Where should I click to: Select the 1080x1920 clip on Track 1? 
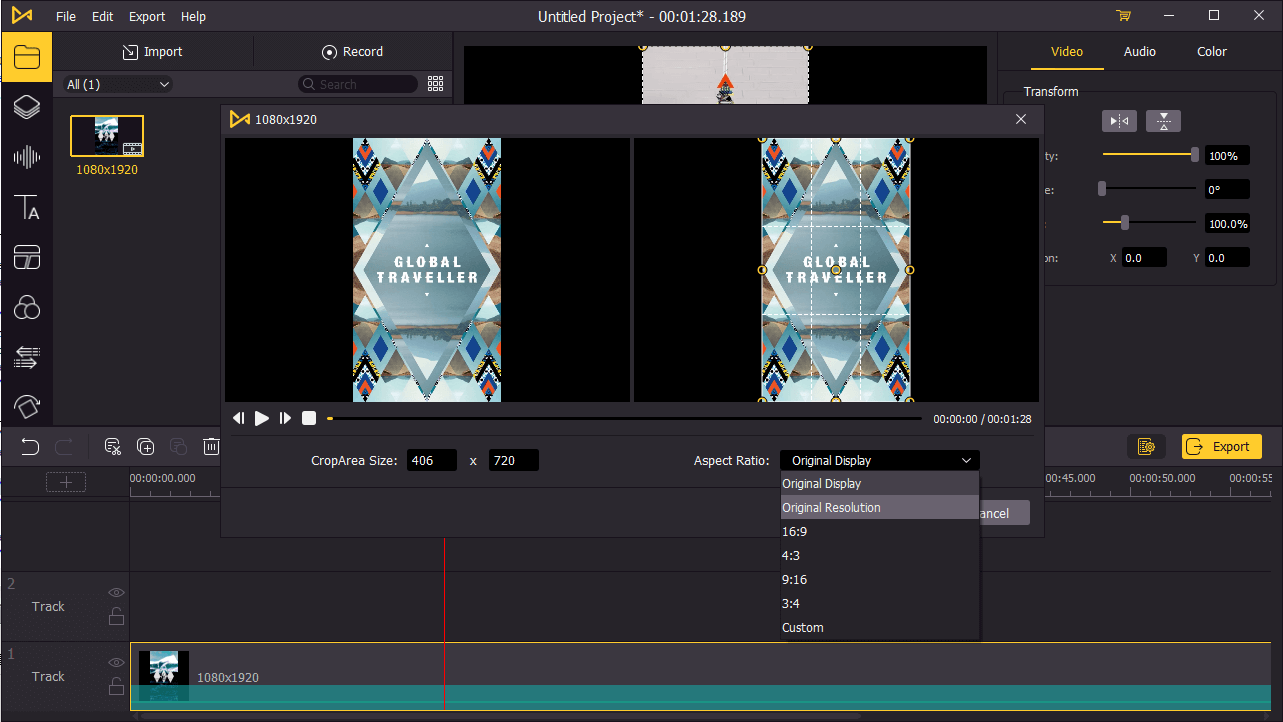click(700, 676)
